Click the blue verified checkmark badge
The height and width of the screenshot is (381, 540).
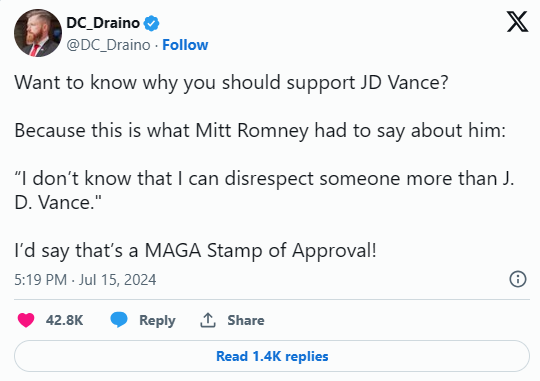tap(152, 23)
